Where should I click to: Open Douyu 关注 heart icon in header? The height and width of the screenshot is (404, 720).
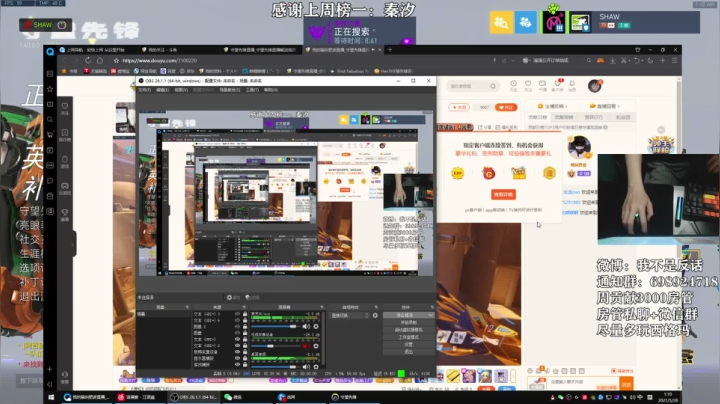[x=528, y=84]
